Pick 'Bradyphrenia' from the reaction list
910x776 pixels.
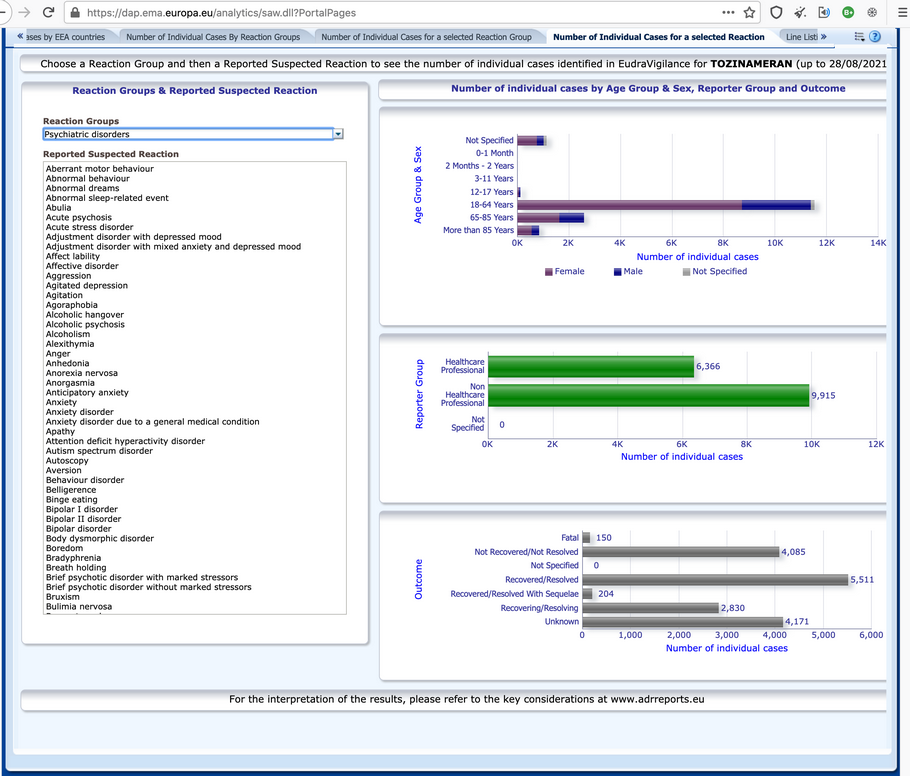73,558
